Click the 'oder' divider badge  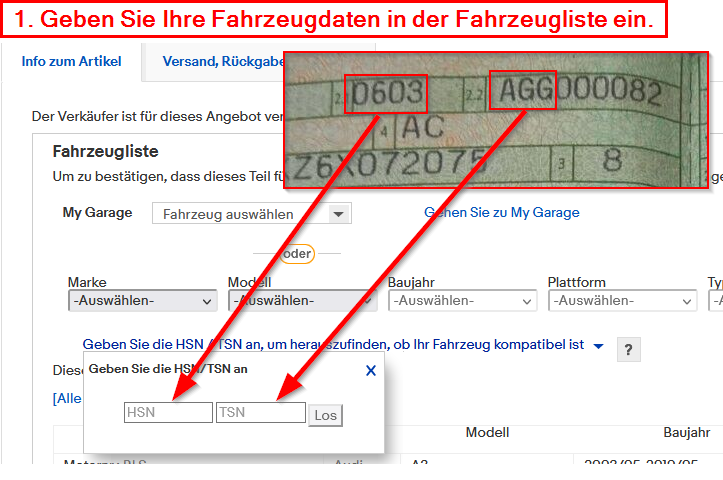(296, 254)
